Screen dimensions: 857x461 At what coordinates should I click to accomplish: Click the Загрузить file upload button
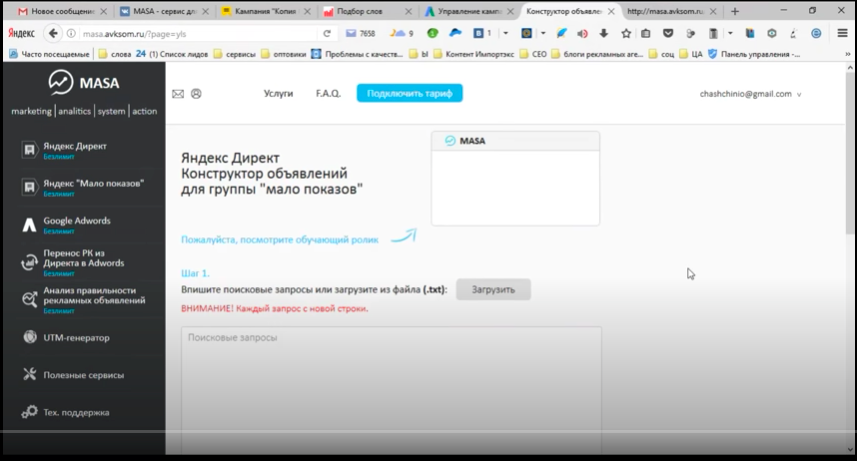(x=494, y=289)
